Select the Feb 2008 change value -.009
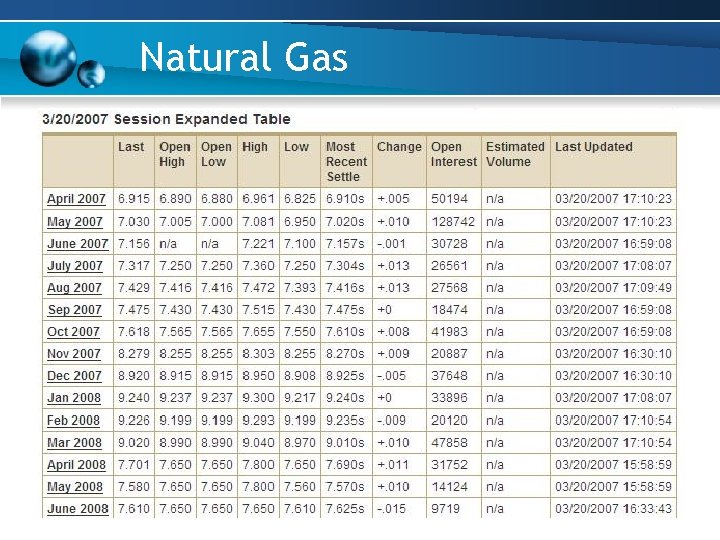 coord(391,420)
